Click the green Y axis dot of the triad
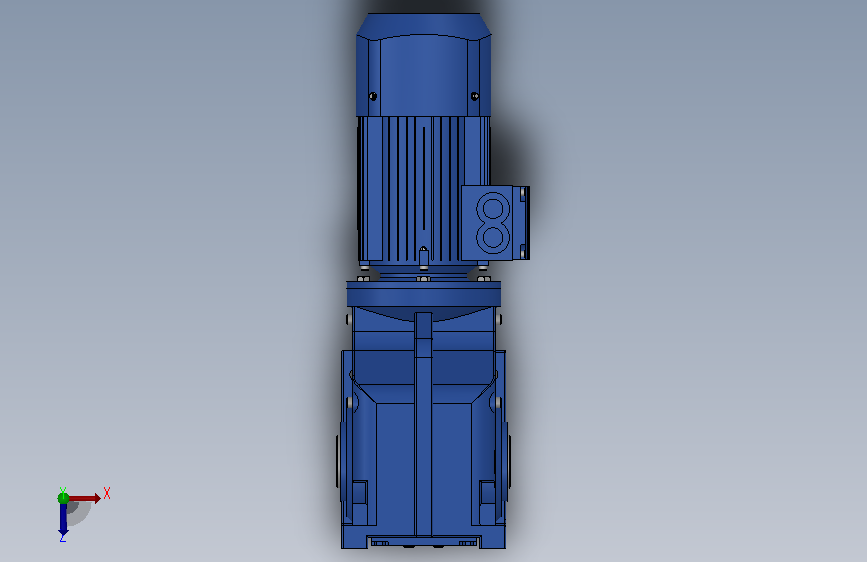The width and height of the screenshot is (867, 562). [63, 498]
